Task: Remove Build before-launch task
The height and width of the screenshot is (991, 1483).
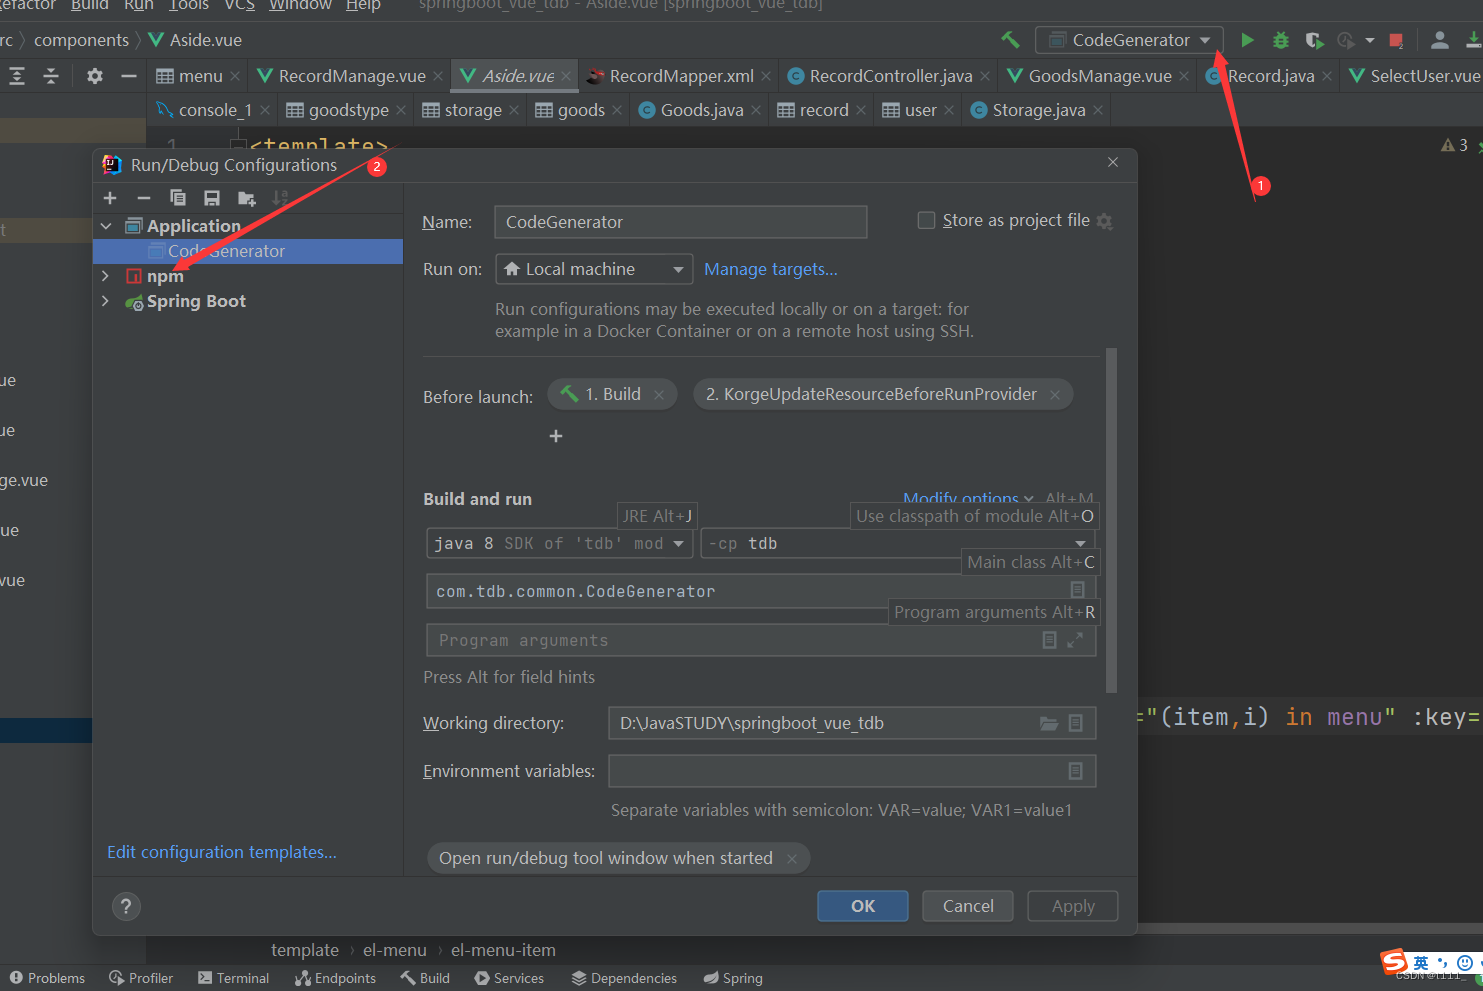Action: point(659,395)
